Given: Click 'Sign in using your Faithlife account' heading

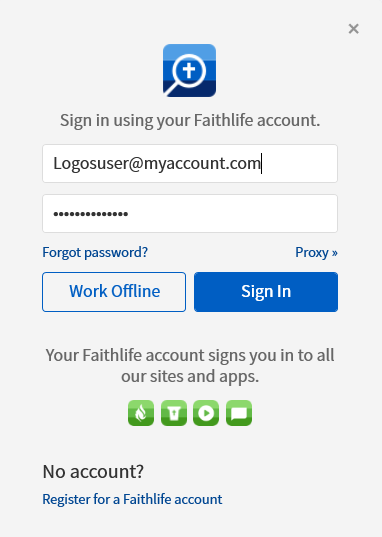Looking at the screenshot, I should (190, 121).
